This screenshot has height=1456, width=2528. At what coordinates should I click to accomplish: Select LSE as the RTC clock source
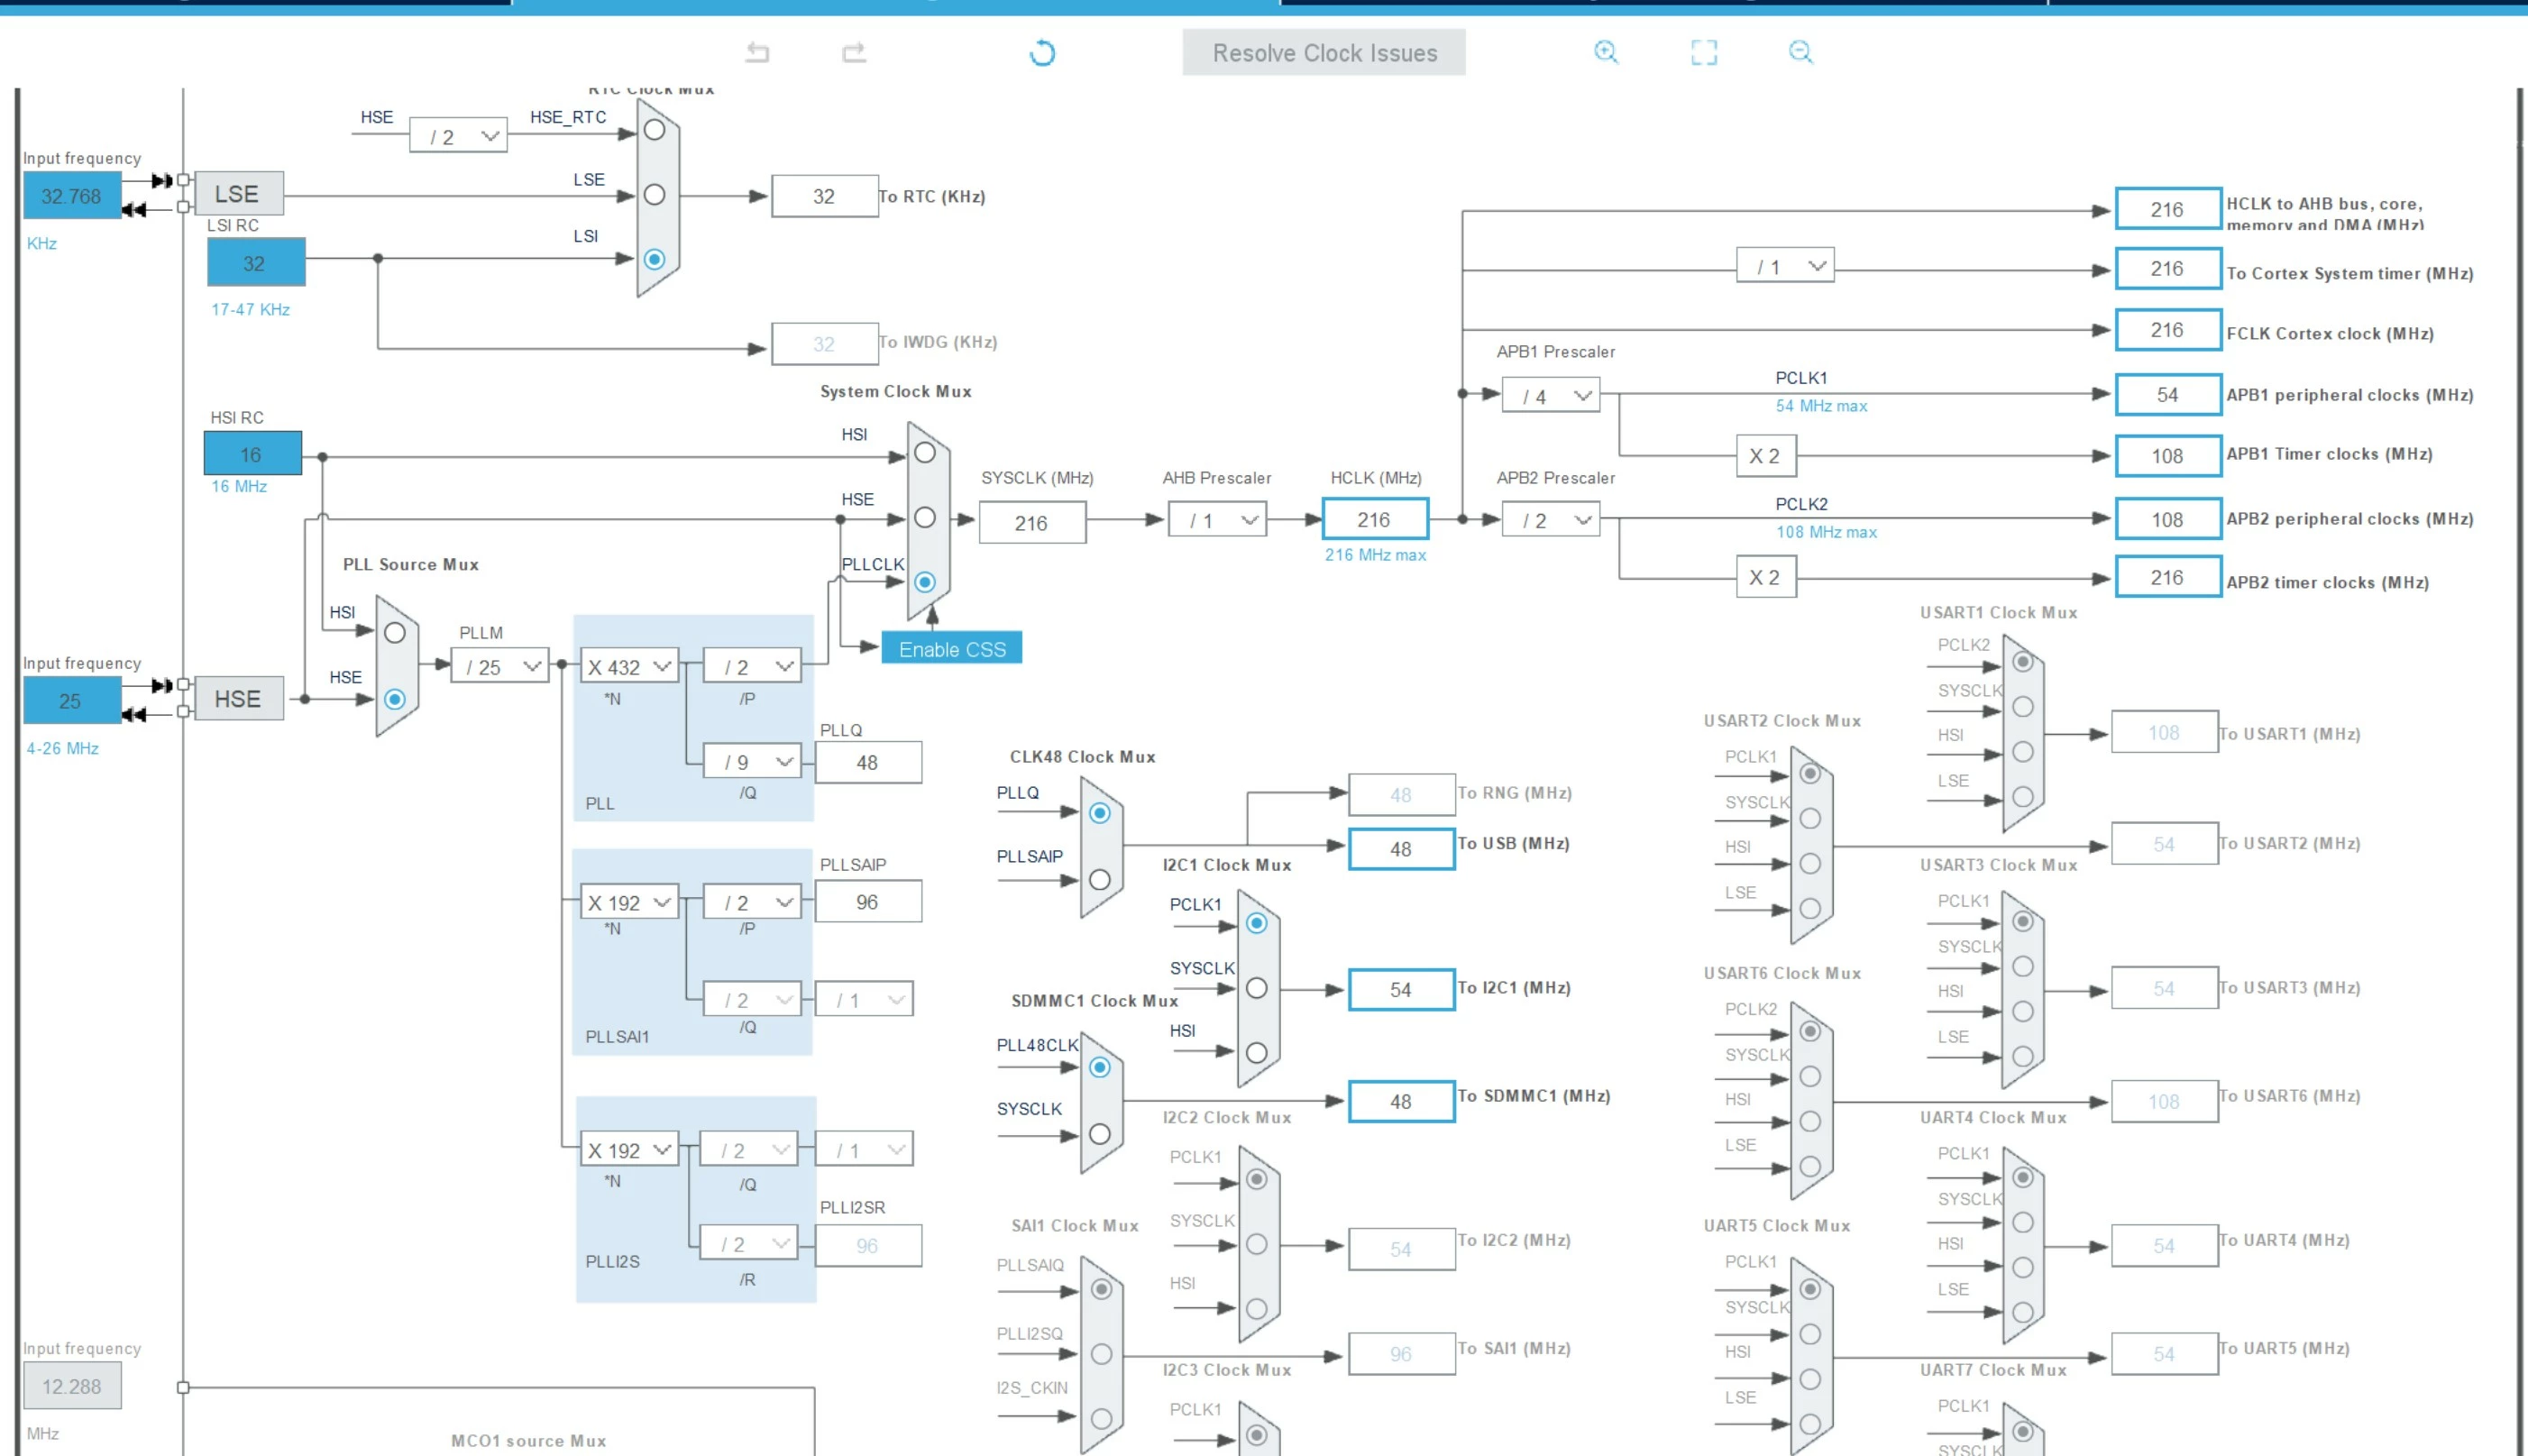(655, 195)
